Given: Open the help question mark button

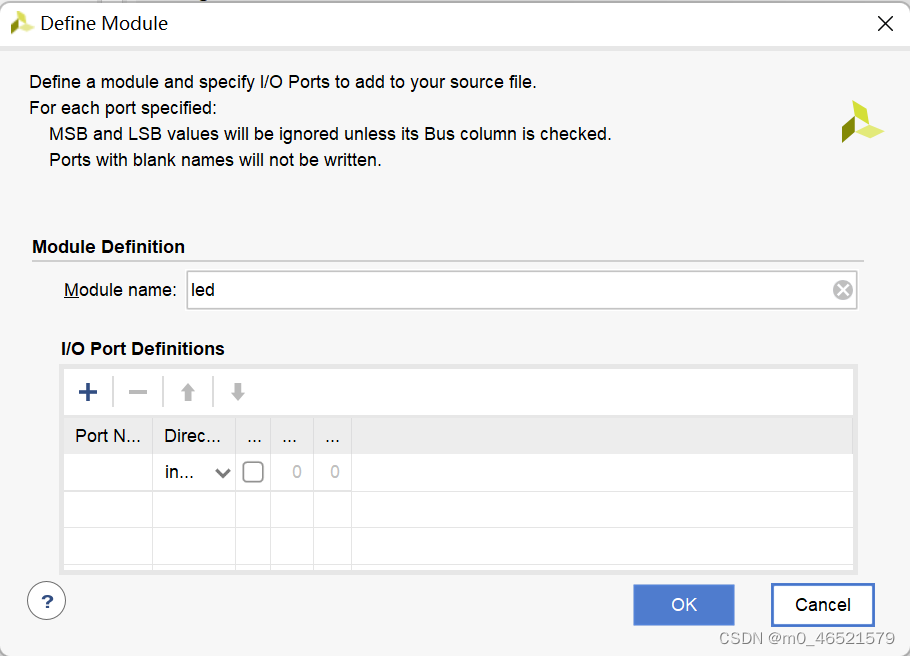Looking at the screenshot, I should 46,602.
